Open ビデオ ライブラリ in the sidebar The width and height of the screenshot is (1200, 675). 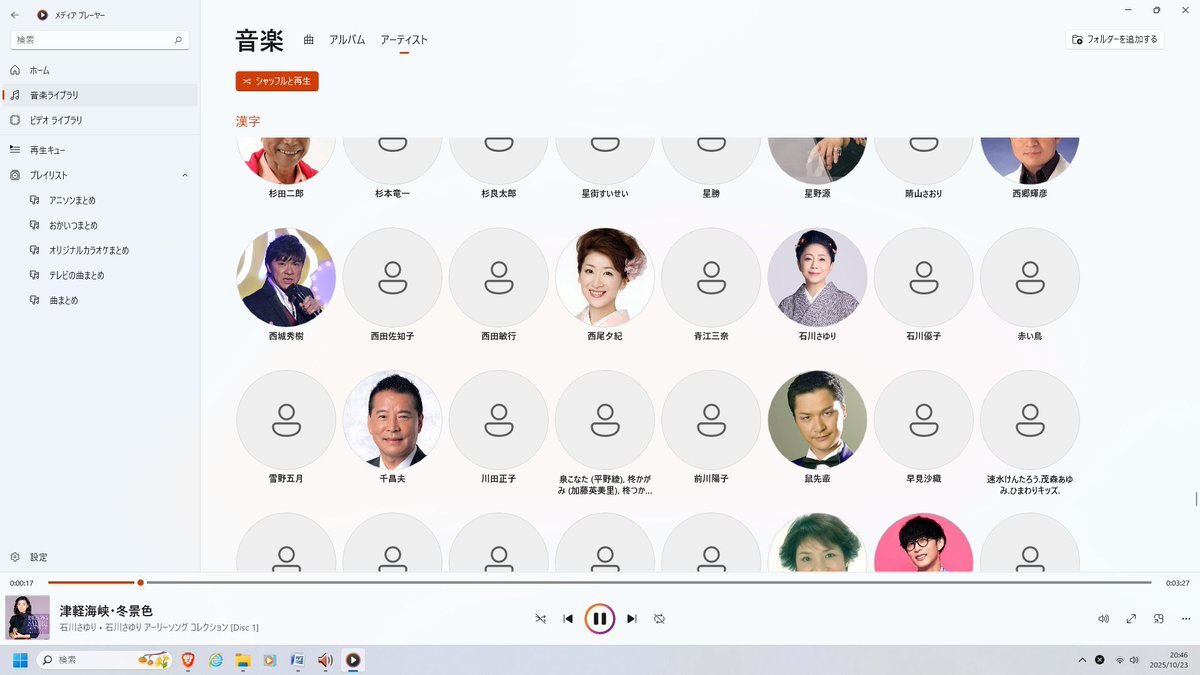pos(100,120)
